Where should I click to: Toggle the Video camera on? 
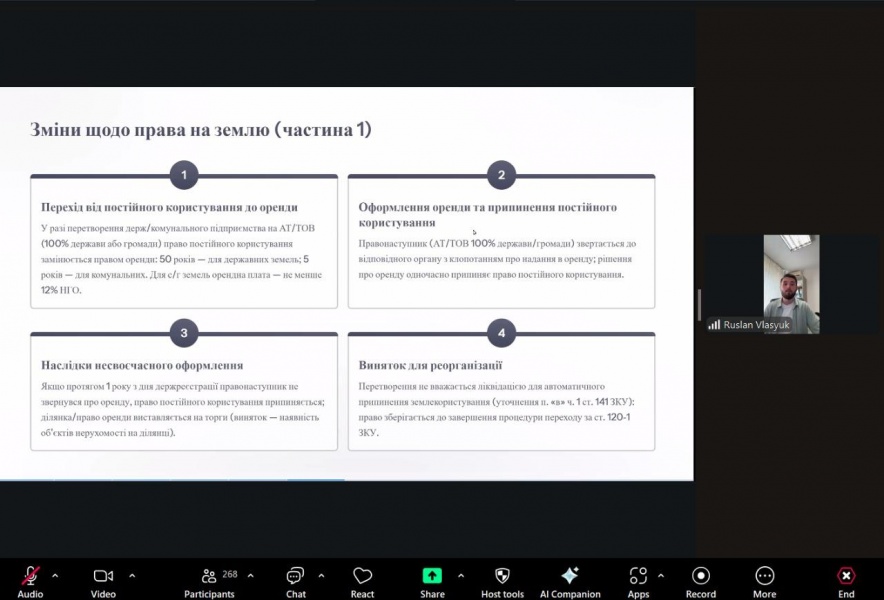pyautogui.click(x=103, y=576)
